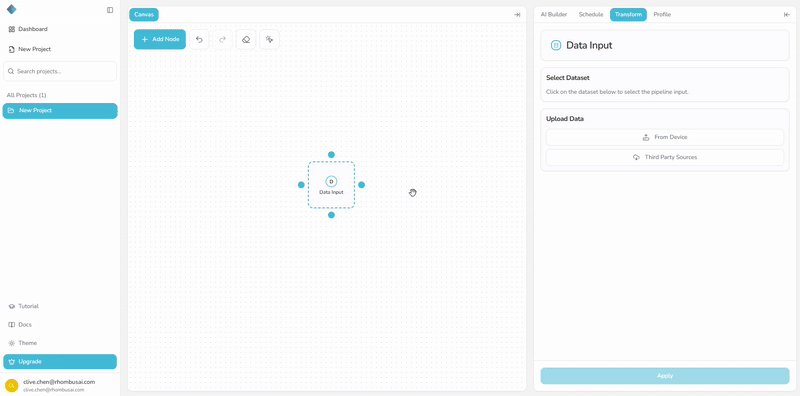Click the yellow user avatar
This screenshot has height=396, width=800.
pos(11,385)
